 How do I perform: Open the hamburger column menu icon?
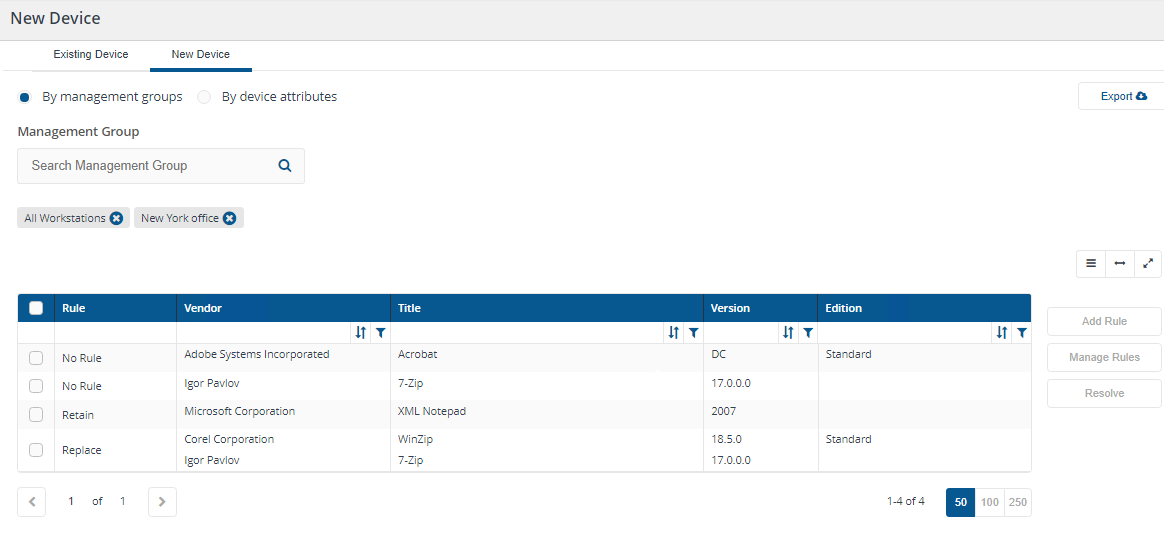pos(1091,264)
